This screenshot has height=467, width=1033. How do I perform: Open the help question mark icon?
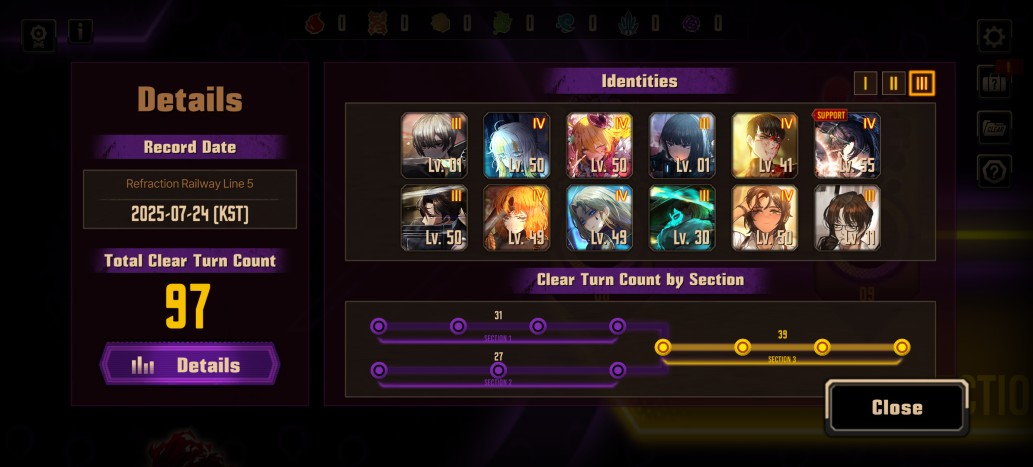tap(993, 172)
